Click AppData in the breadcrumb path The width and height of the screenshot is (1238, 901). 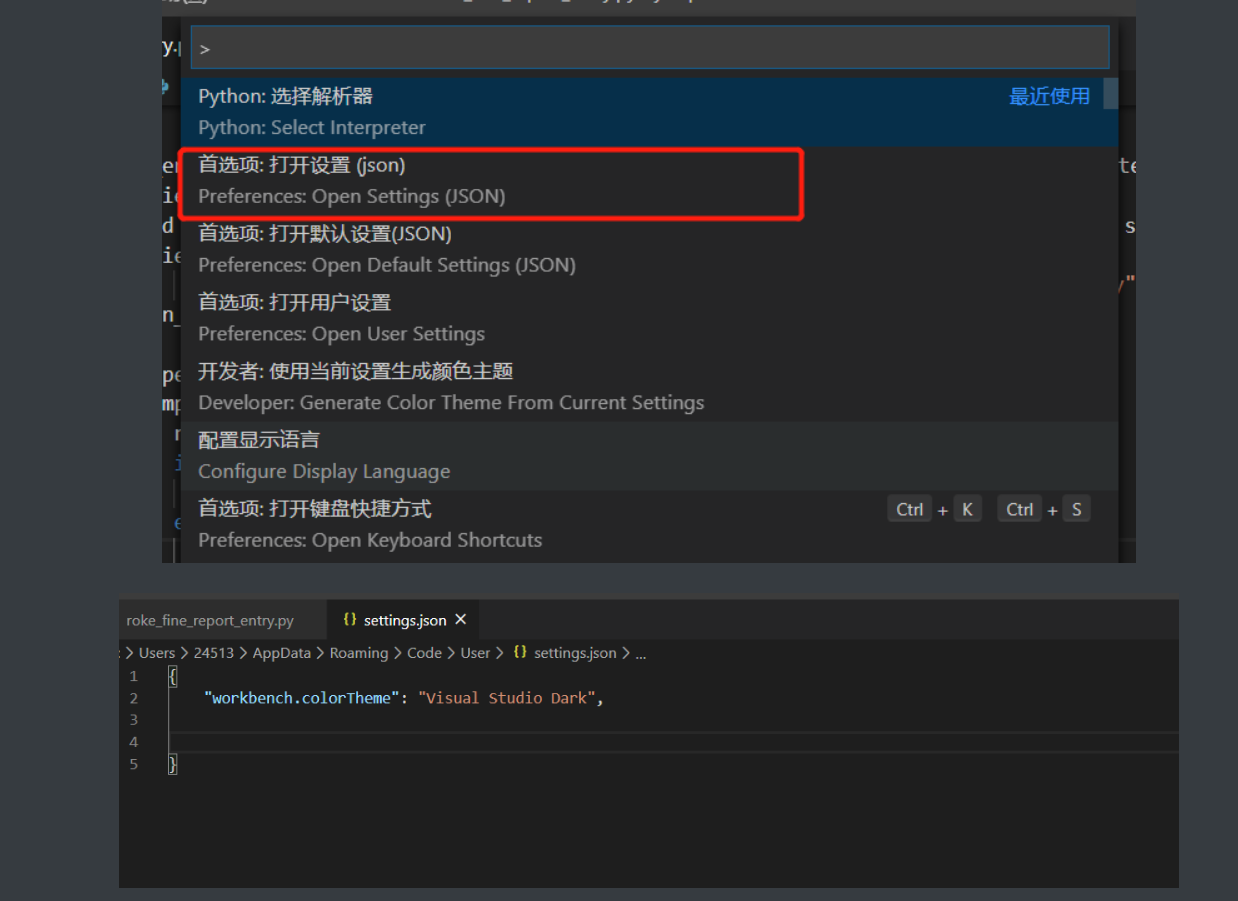click(282, 653)
